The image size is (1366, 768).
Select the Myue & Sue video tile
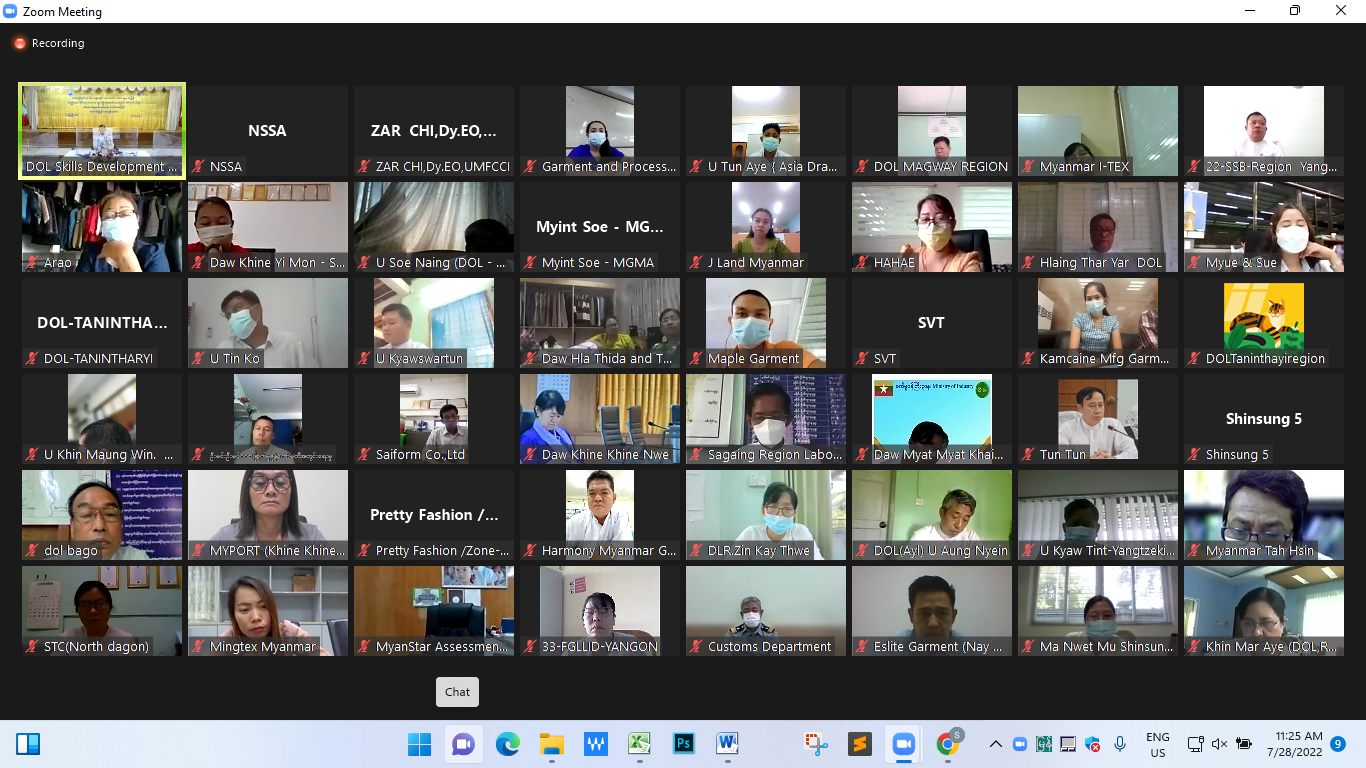pyautogui.click(x=1264, y=227)
